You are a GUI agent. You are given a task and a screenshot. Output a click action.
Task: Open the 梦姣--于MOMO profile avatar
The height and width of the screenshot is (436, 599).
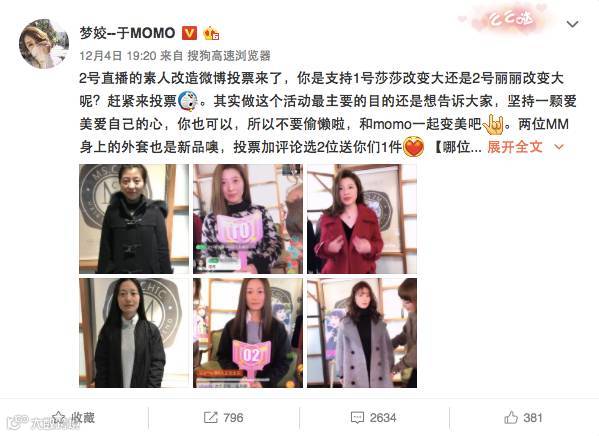coord(44,44)
